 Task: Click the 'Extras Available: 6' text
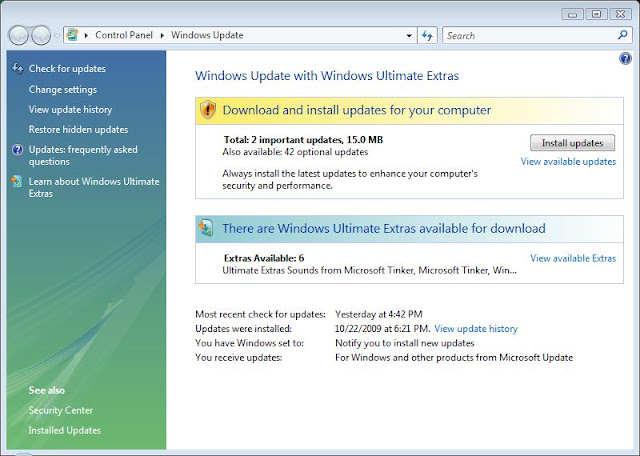pyautogui.click(x=264, y=258)
